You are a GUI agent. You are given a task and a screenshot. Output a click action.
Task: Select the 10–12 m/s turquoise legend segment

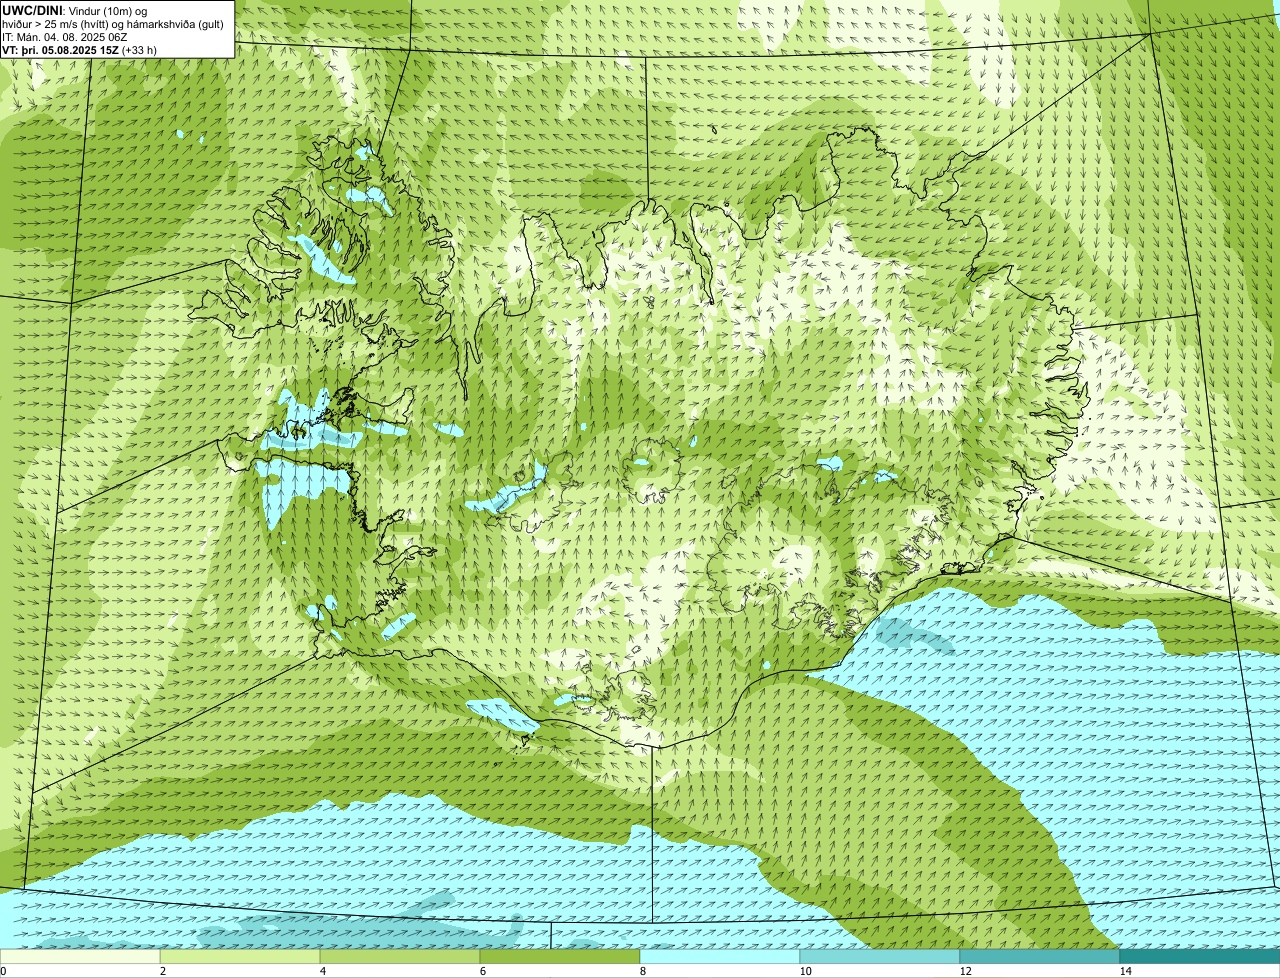click(x=880, y=956)
